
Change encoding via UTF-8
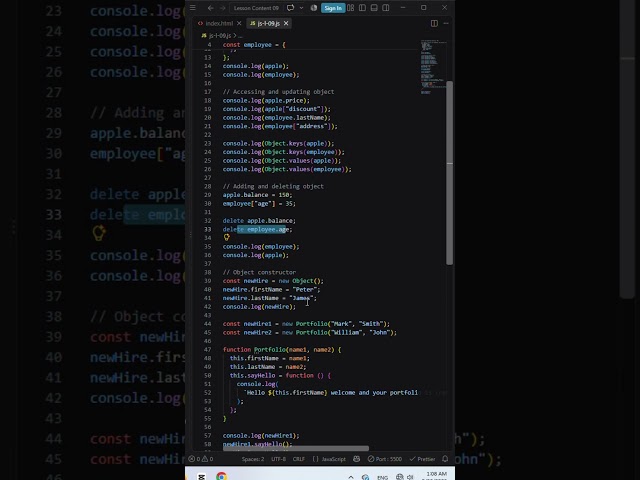click(278, 459)
